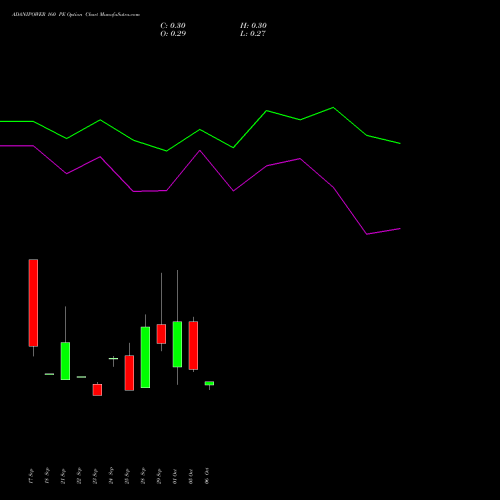This screenshot has height=500, width=500.
Task: Select the tall green candlestick above 28 Sep
Action: [x=145, y=357]
